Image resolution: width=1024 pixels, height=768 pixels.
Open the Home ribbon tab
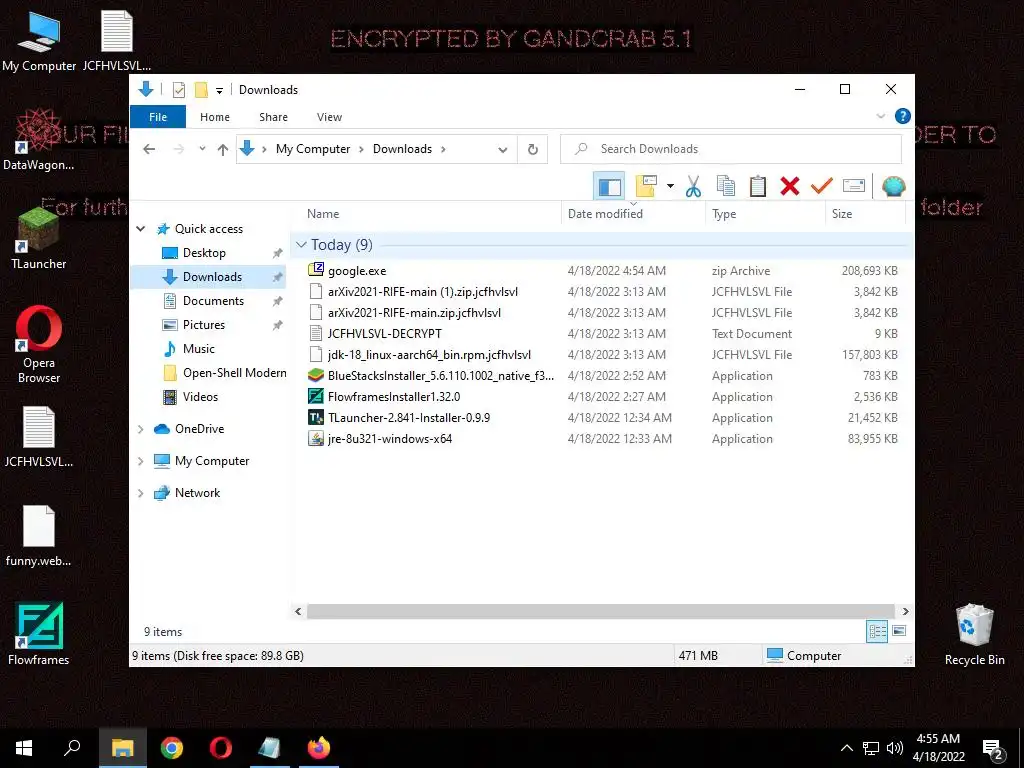coord(215,117)
